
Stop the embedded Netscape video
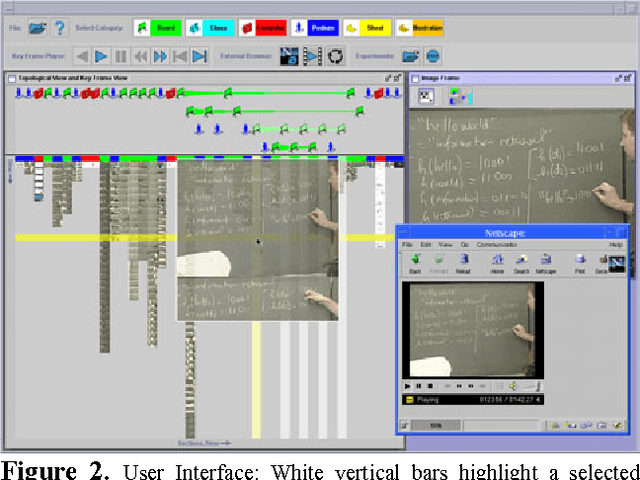point(430,386)
